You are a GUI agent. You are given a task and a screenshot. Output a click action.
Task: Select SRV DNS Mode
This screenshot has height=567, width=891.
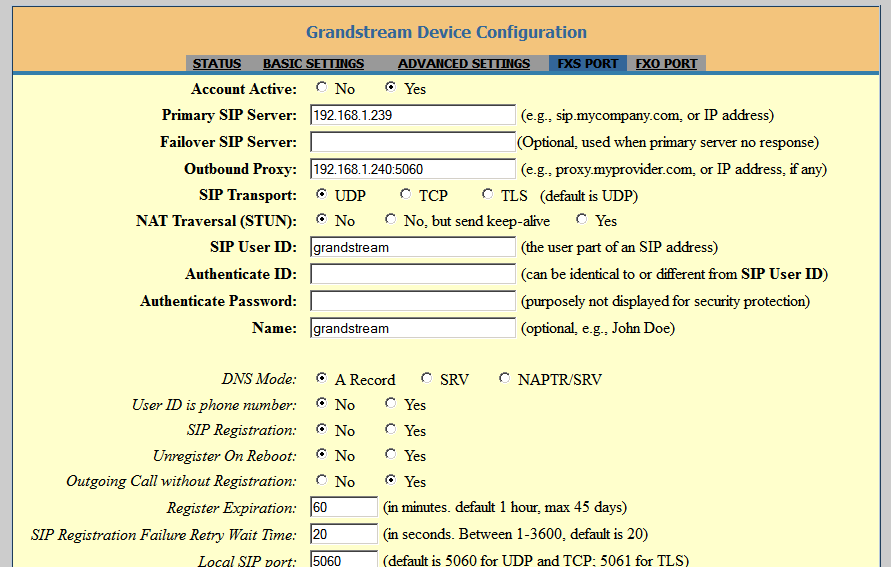tap(426, 378)
